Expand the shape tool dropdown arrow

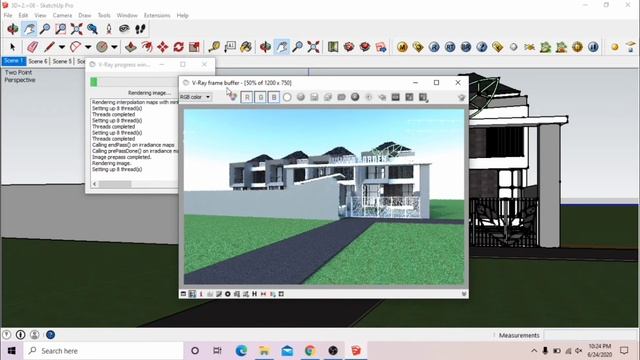[114, 47]
